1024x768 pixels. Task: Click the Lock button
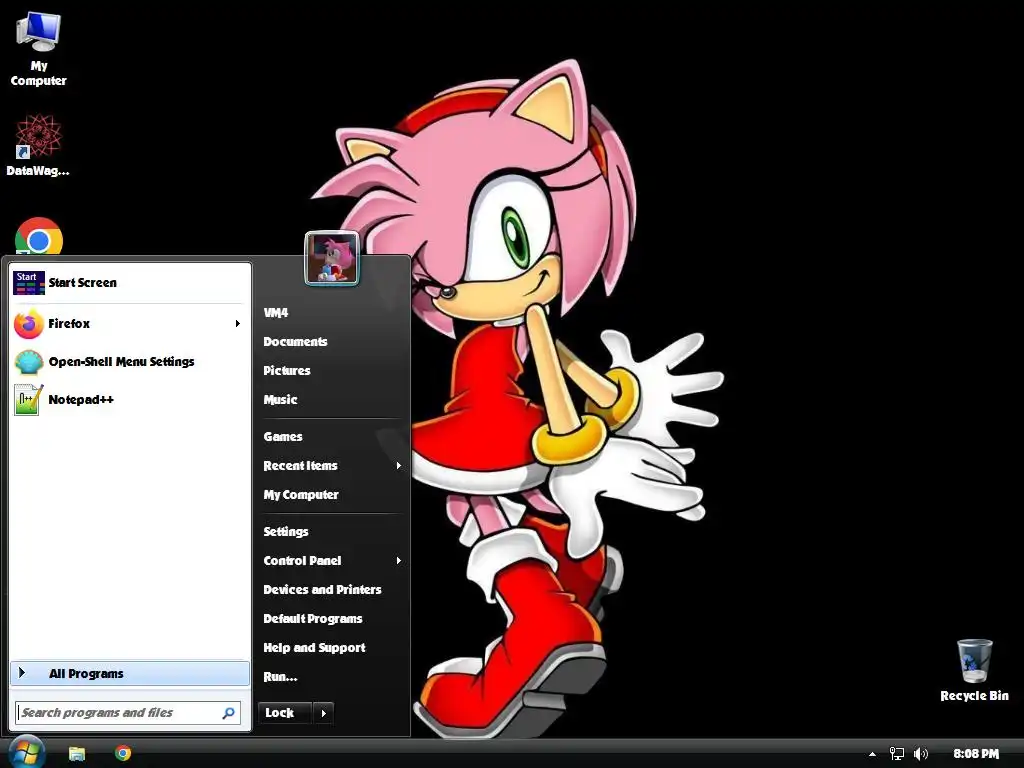(x=285, y=713)
